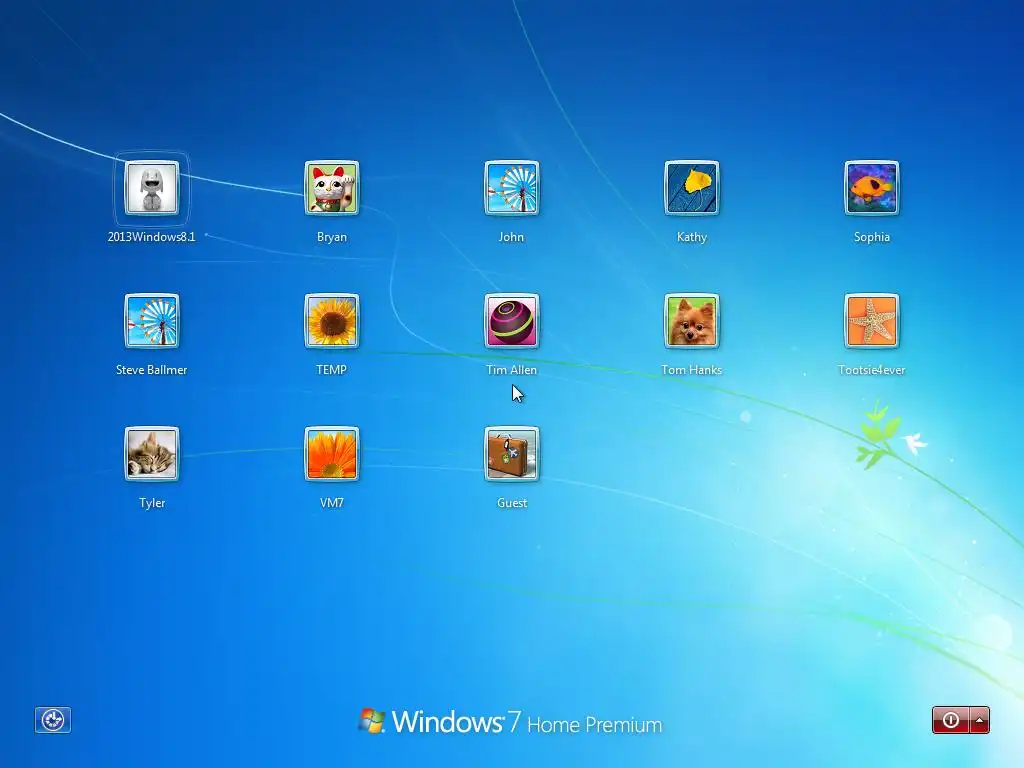This screenshot has height=768, width=1024.
Task: Click the John user name label
Action: click(511, 236)
